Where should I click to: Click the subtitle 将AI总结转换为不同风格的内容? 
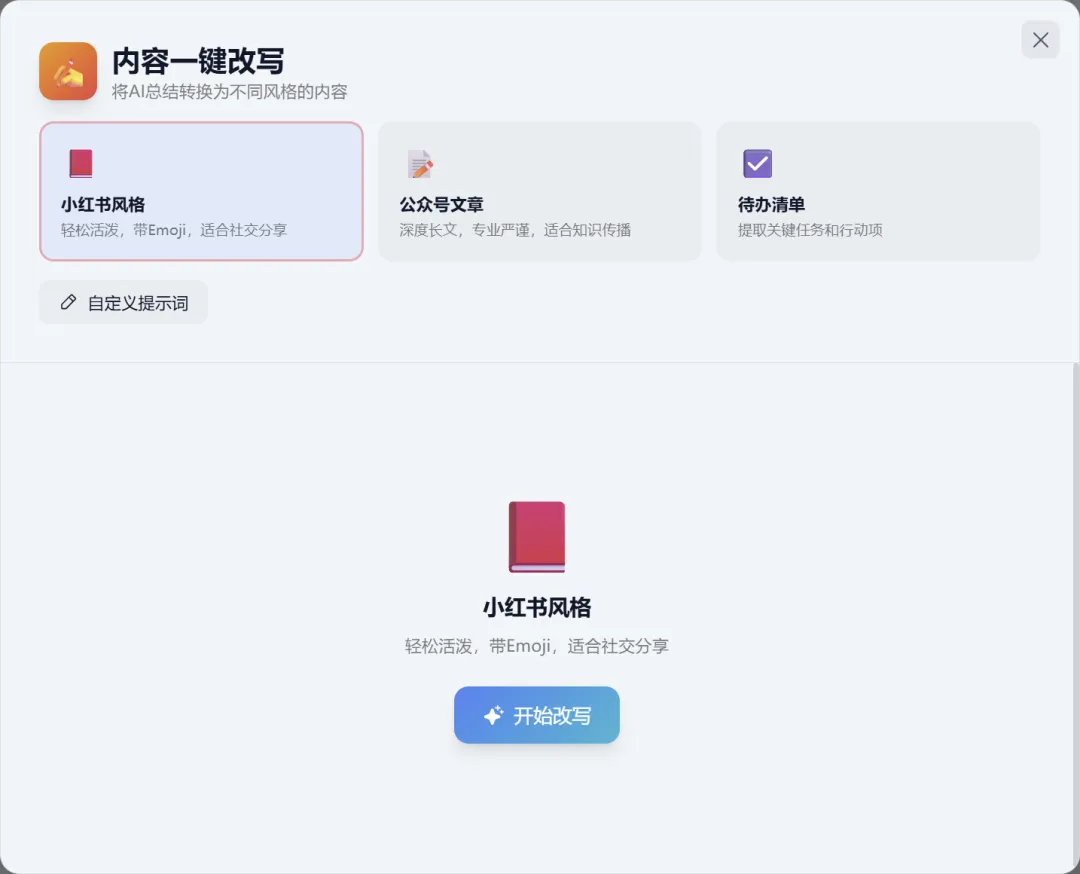tap(229, 92)
